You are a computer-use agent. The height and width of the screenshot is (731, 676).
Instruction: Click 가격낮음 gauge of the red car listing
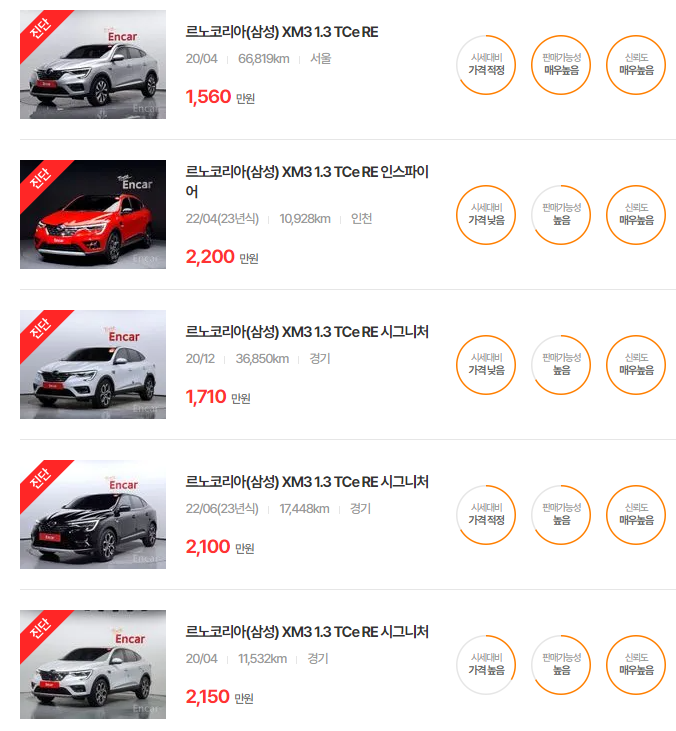486,215
